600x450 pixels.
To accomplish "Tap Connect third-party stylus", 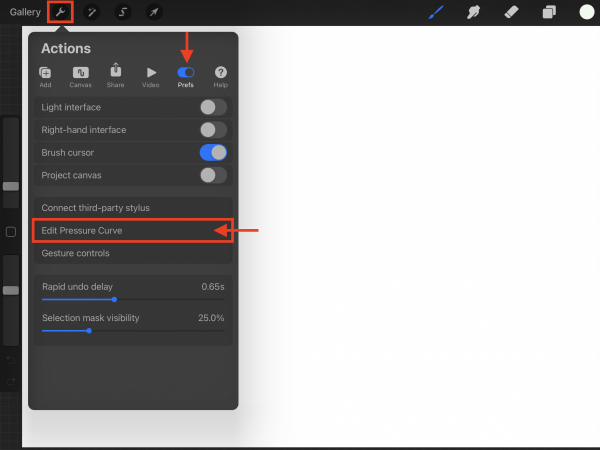I will pyautogui.click(x=133, y=208).
